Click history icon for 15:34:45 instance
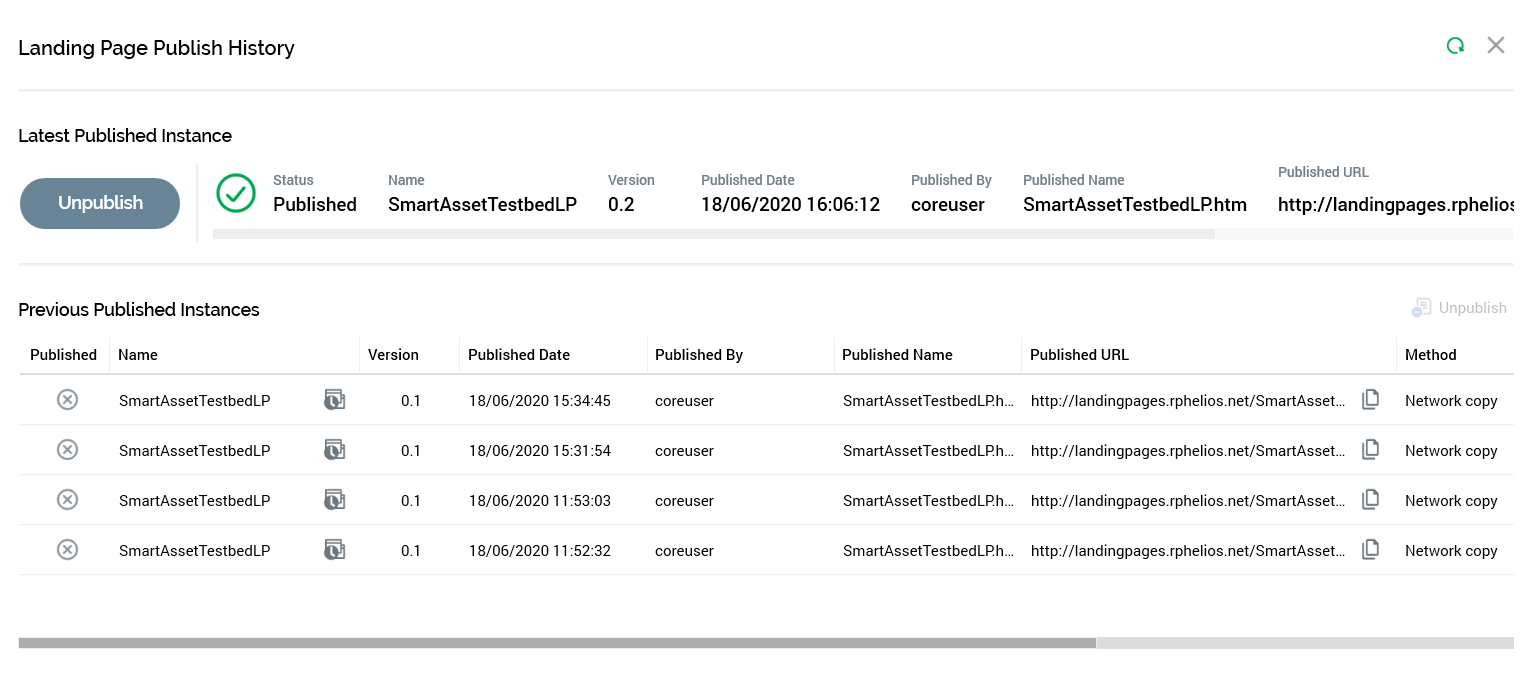1532x683 pixels. 334,400
